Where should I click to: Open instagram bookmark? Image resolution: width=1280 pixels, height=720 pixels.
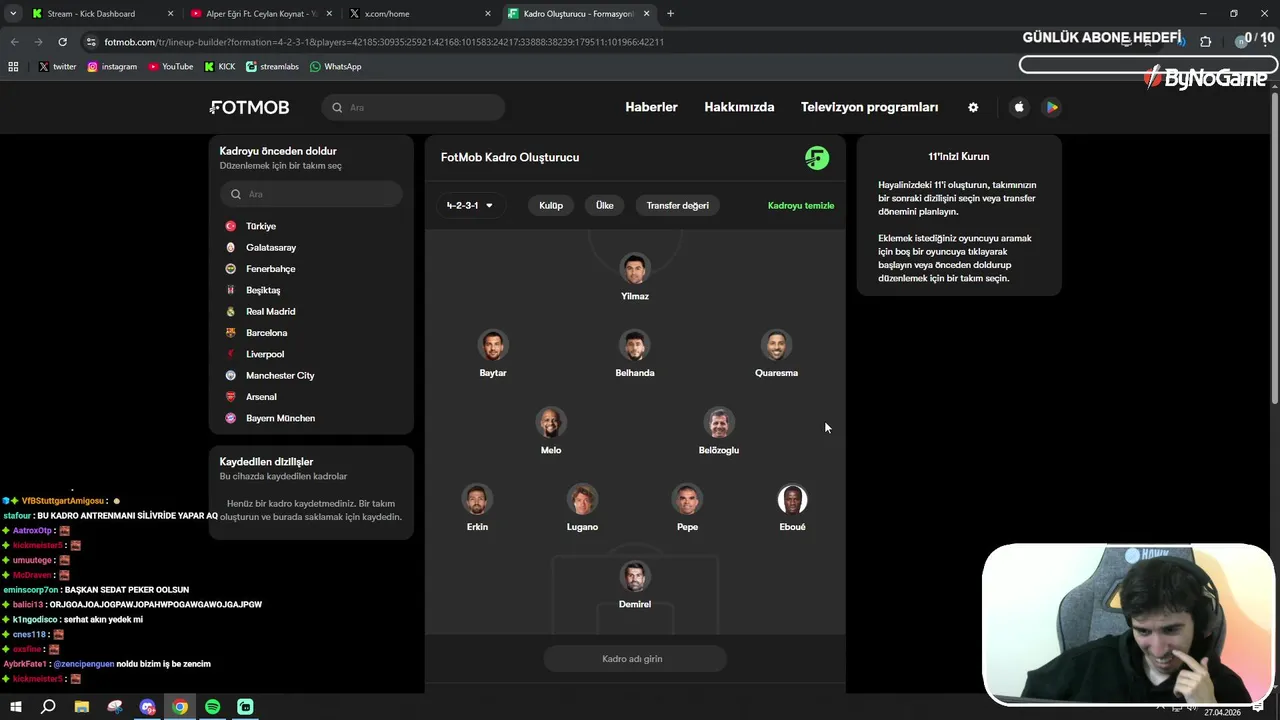point(112,67)
